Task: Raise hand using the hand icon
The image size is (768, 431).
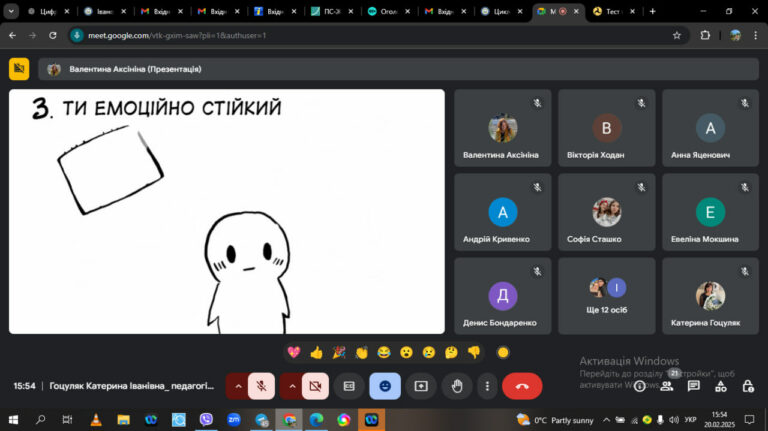Action: tap(456, 386)
